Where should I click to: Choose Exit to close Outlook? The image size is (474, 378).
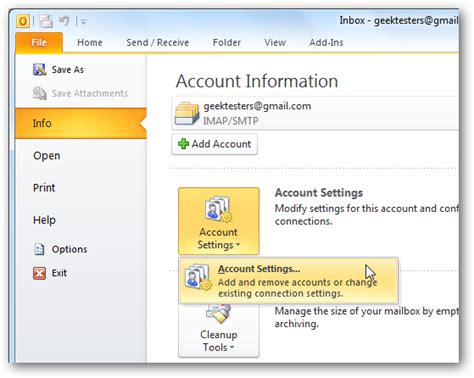coord(59,273)
